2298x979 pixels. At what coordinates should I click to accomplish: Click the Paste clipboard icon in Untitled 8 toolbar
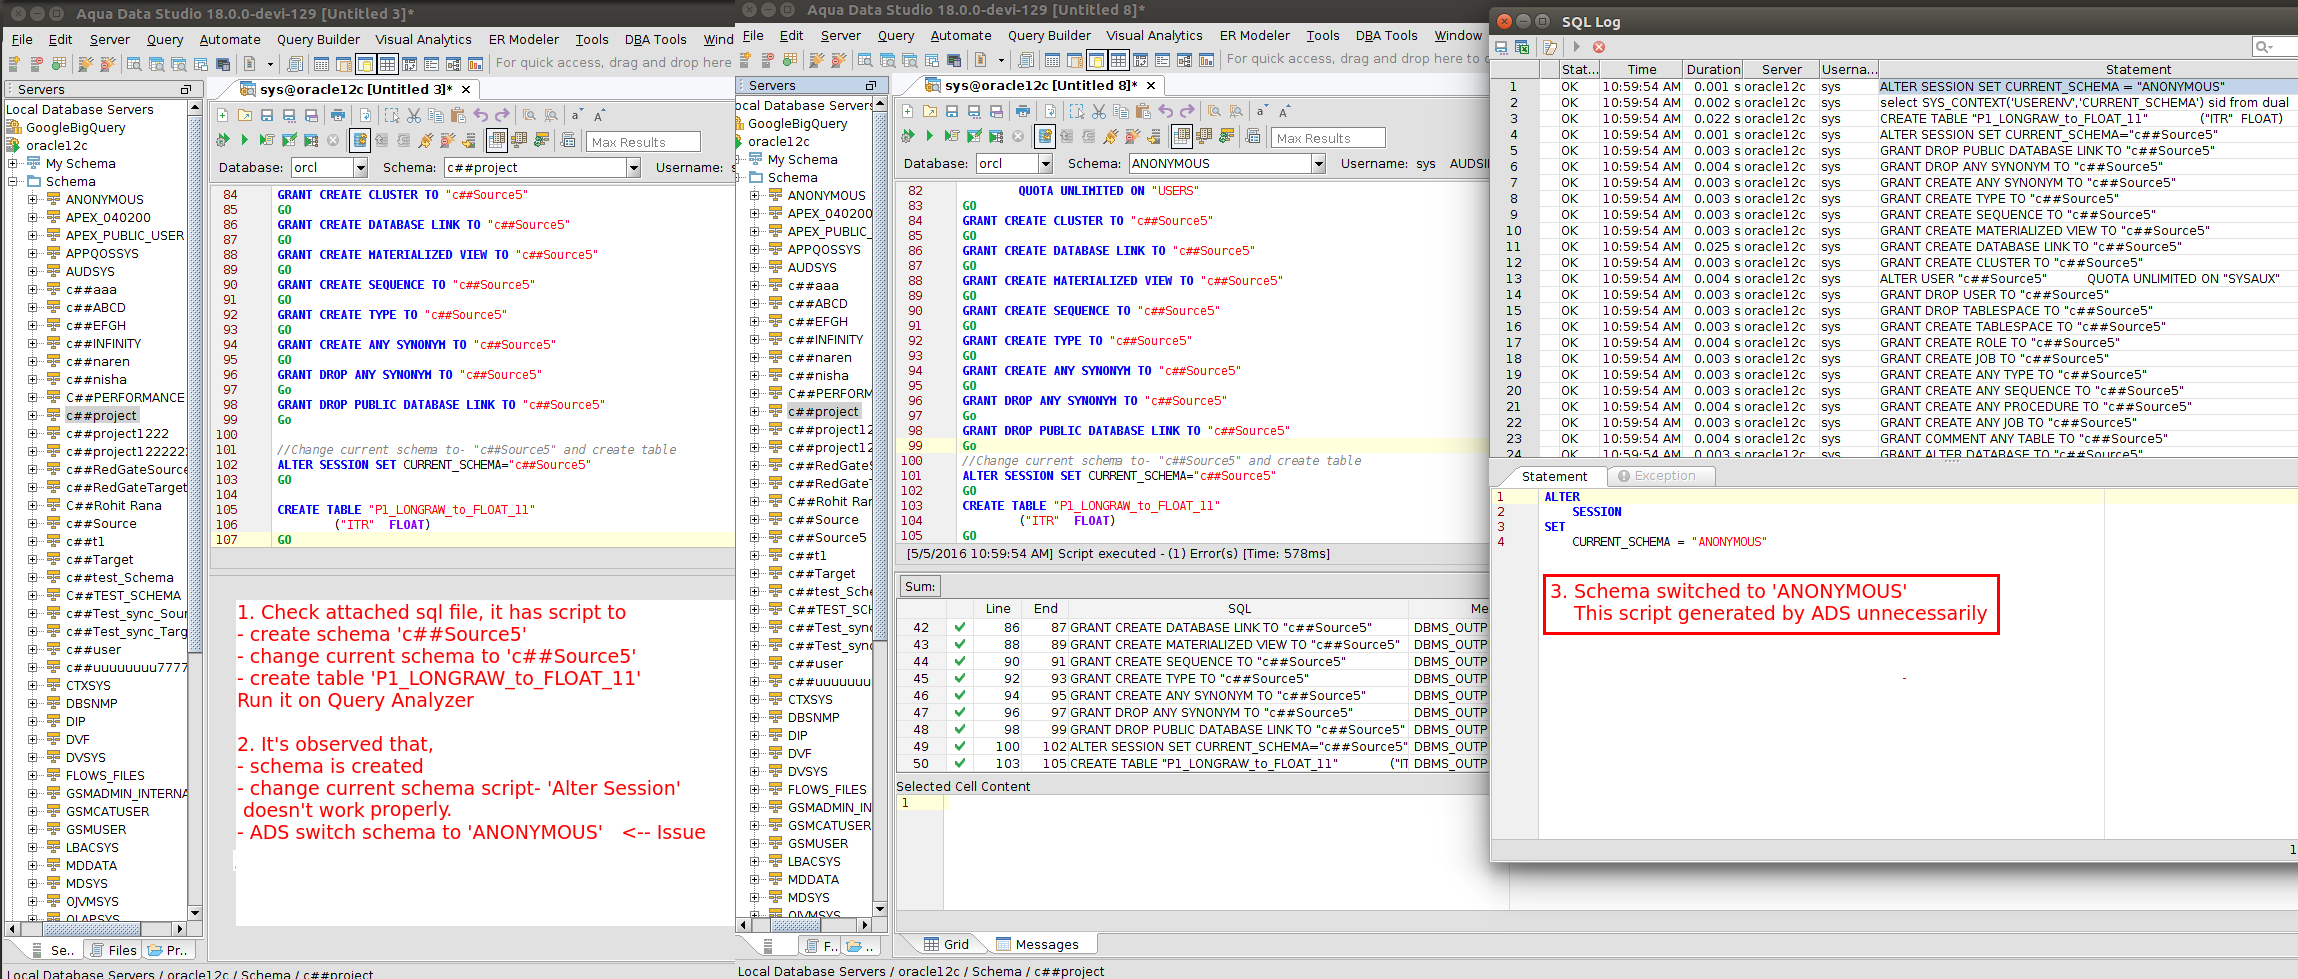(1143, 111)
